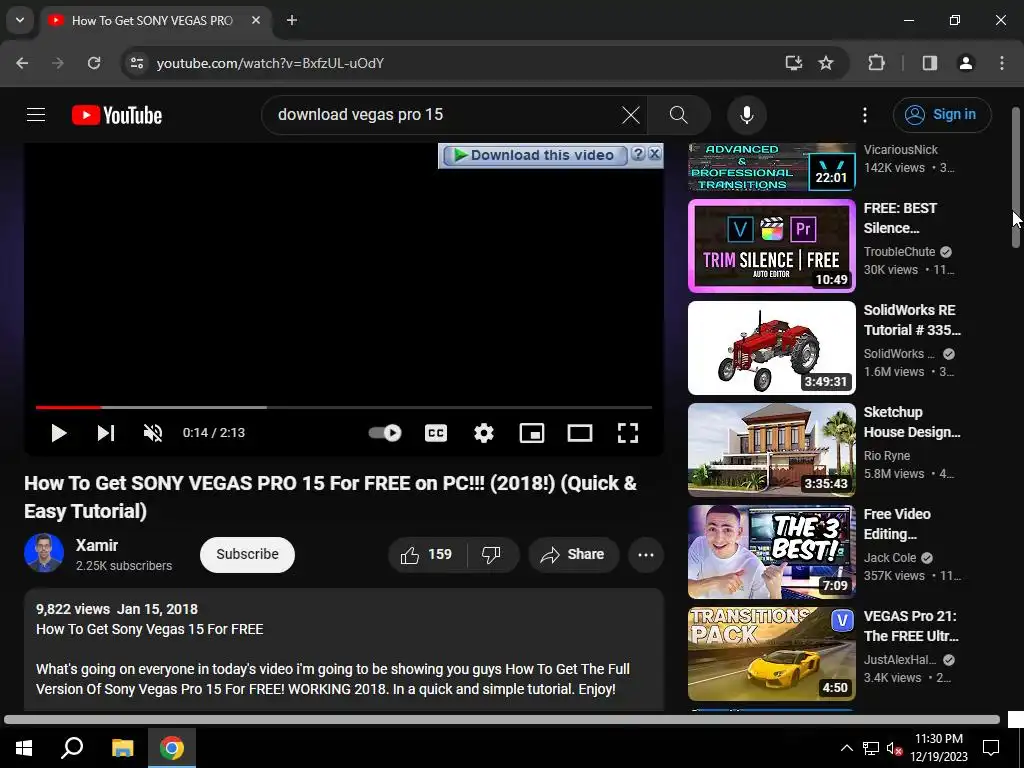Go to the YouTube home logo
1024x768 pixels.
tap(117, 115)
